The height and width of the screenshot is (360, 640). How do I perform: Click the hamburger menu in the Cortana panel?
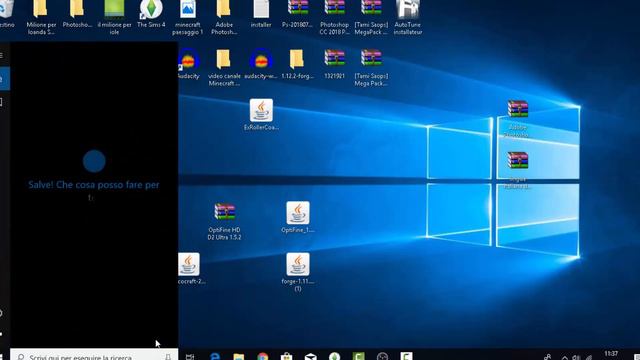2,55
